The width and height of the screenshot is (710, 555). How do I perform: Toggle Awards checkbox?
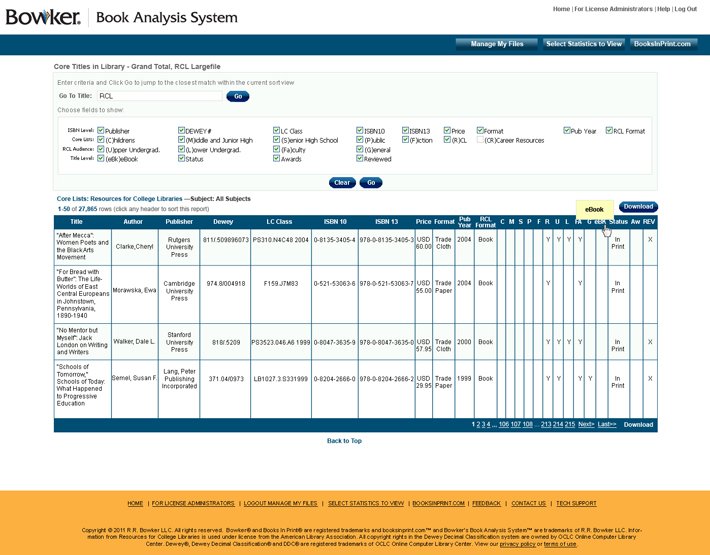276,158
